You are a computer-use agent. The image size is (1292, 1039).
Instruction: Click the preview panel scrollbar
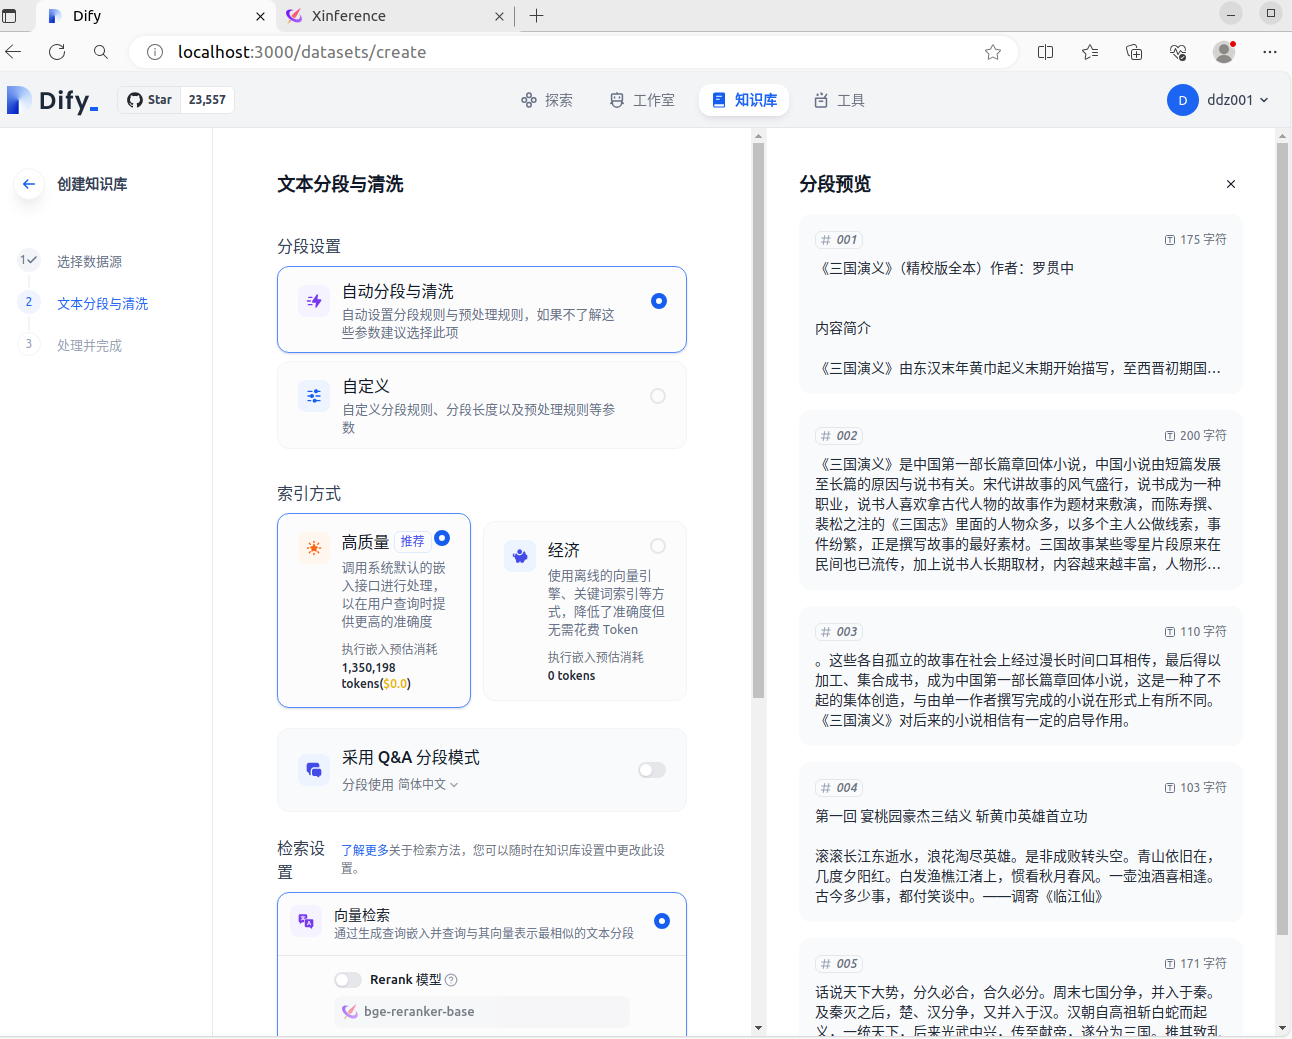point(1282,540)
